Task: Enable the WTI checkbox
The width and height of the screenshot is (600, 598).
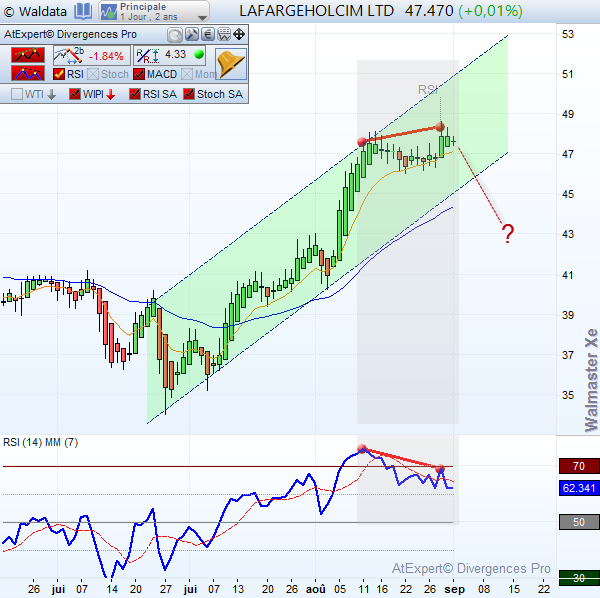Action: pyautogui.click(x=17, y=94)
